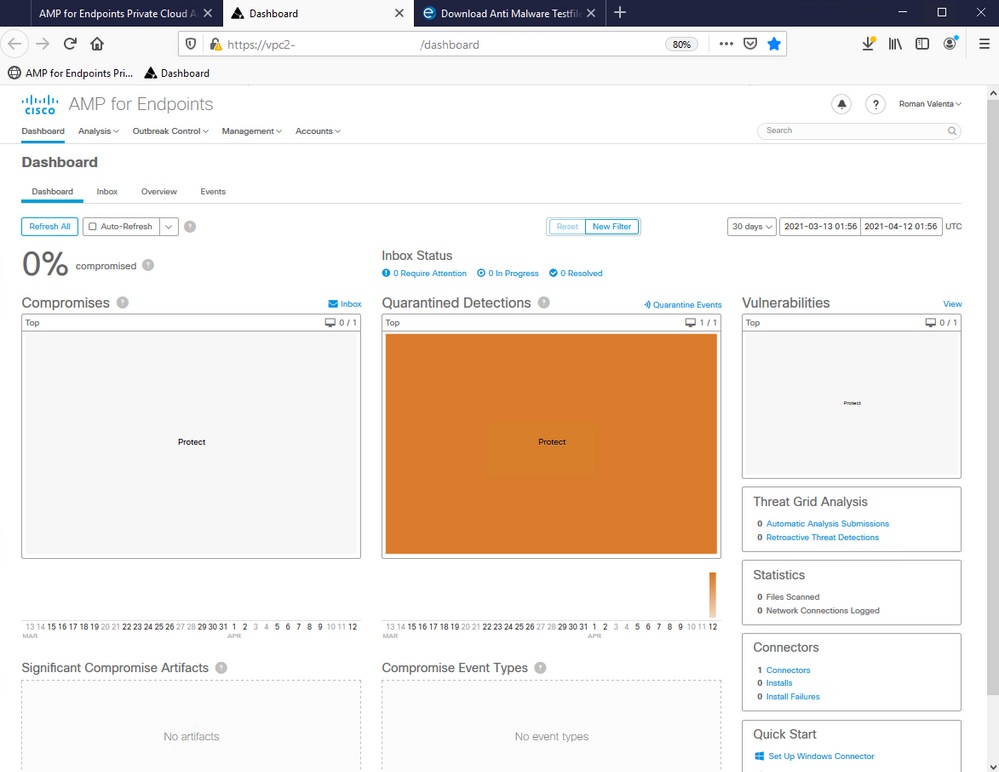Click the search magnifier in the Search field

tap(951, 131)
